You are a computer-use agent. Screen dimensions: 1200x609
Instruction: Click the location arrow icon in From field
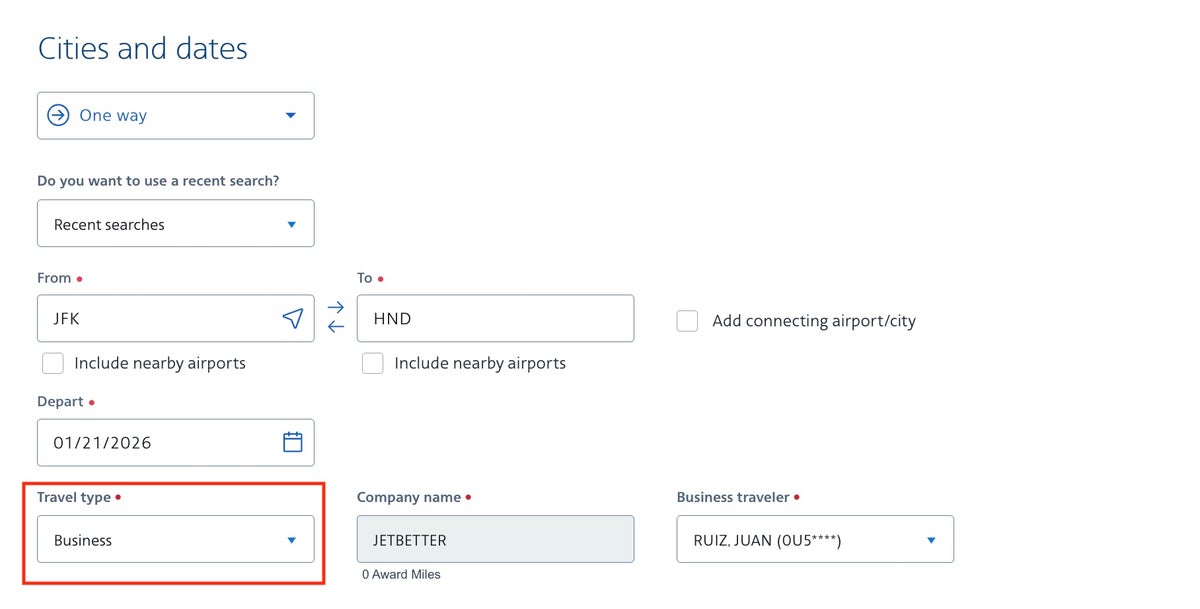(292, 319)
